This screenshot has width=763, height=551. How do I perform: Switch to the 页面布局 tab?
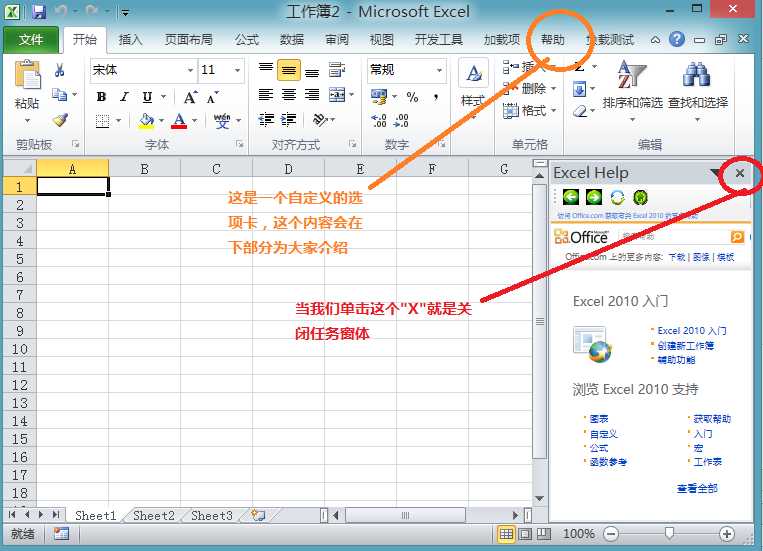coord(188,40)
